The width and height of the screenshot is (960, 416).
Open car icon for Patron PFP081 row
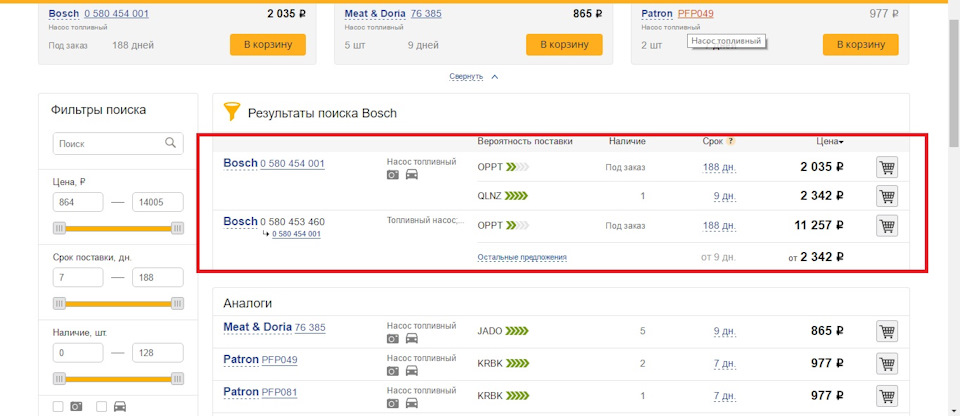click(x=412, y=403)
